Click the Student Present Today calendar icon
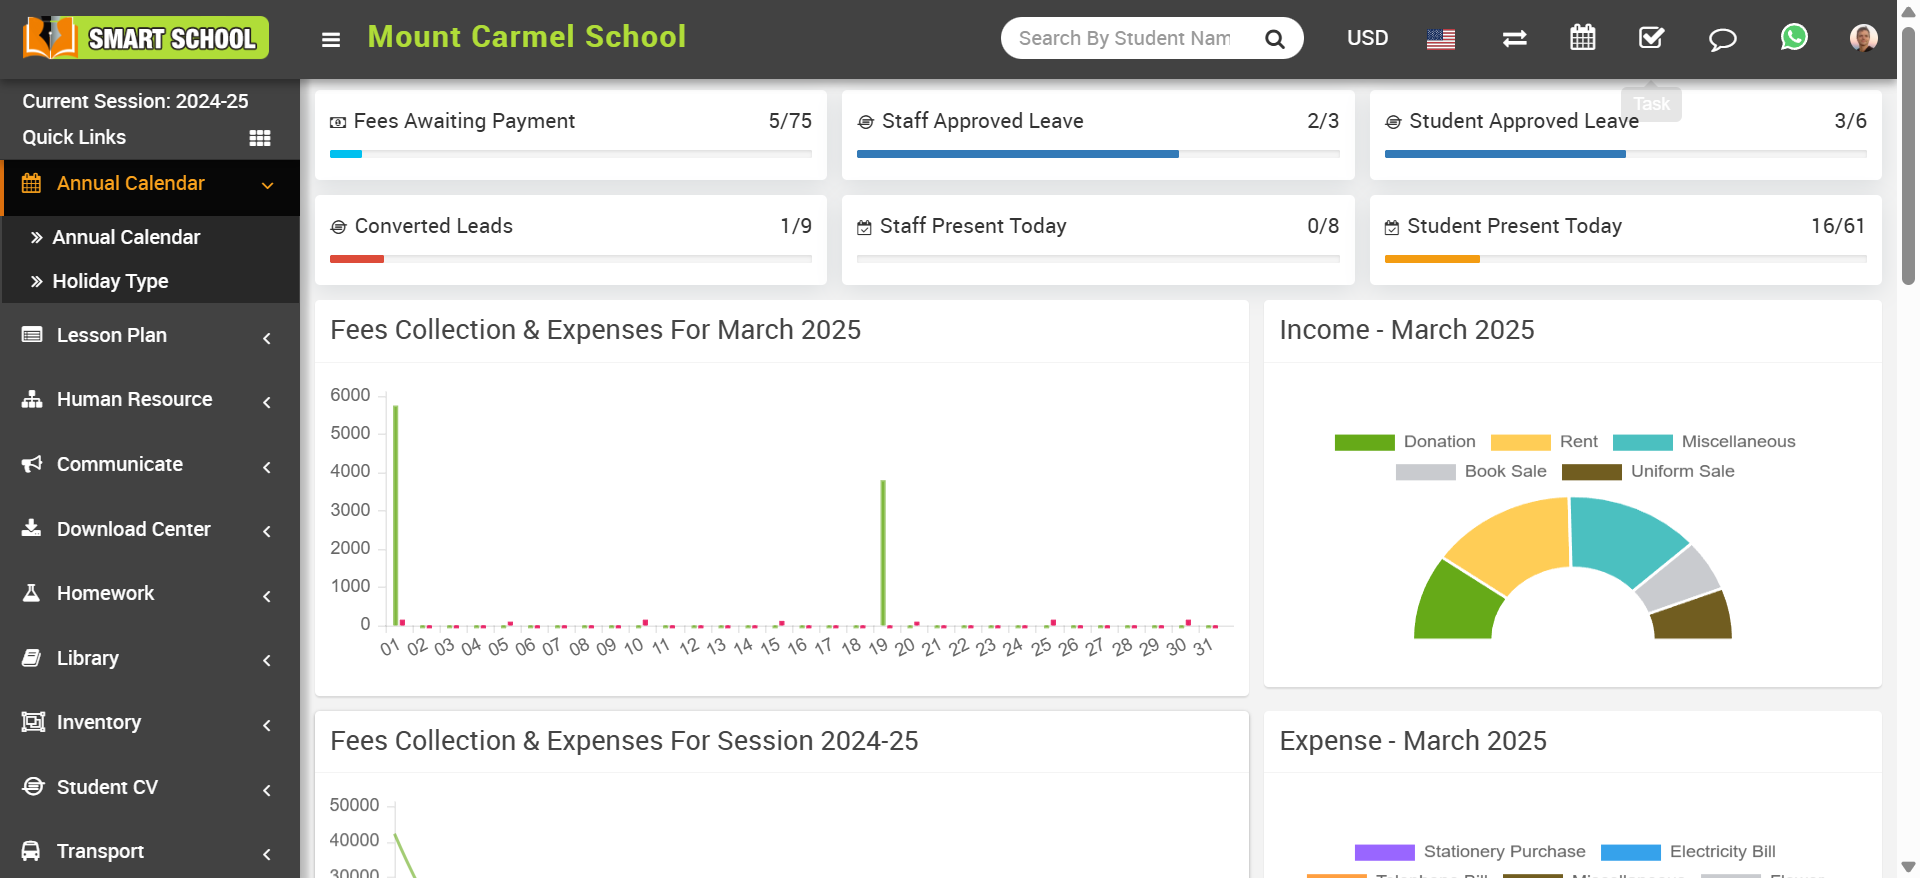 point(1392,228)
